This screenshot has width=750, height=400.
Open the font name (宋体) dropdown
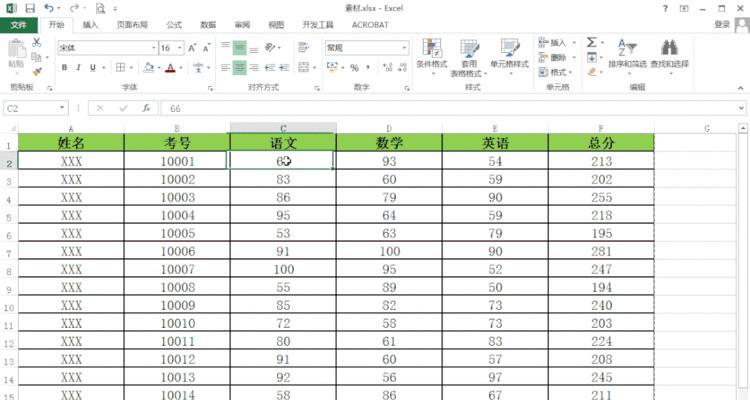coord(154,48)
